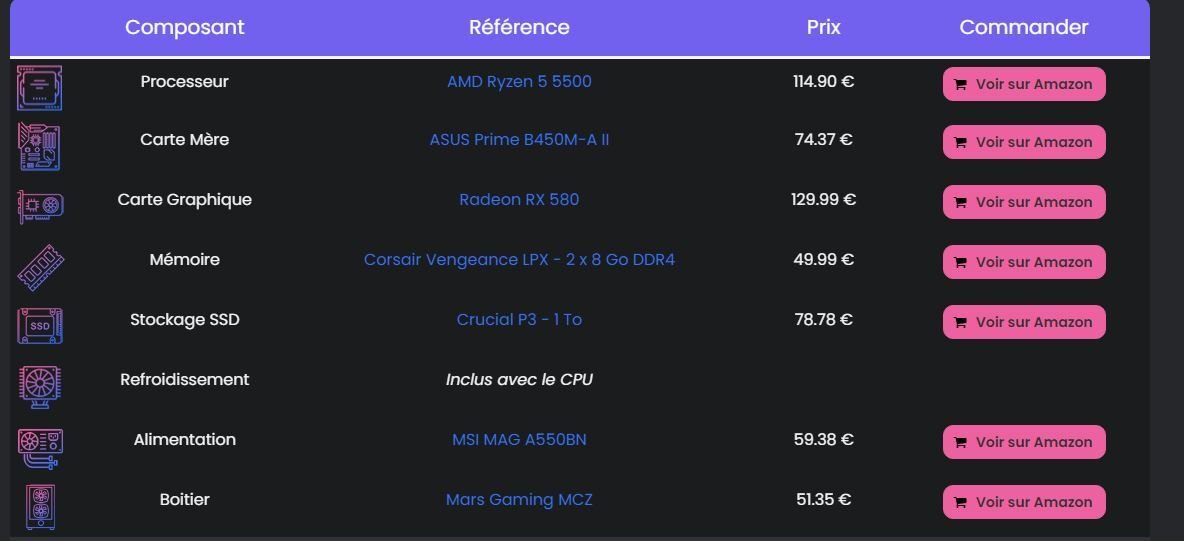Click the Stockage SSD drive icon
Screen dimensions: 1184x541
40,326
